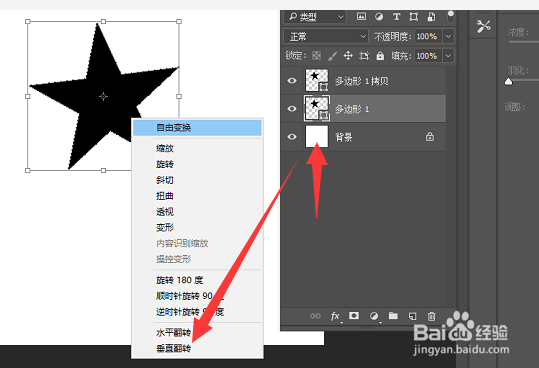
Task: Lock position move icon
Action: (x=348, y=56)
